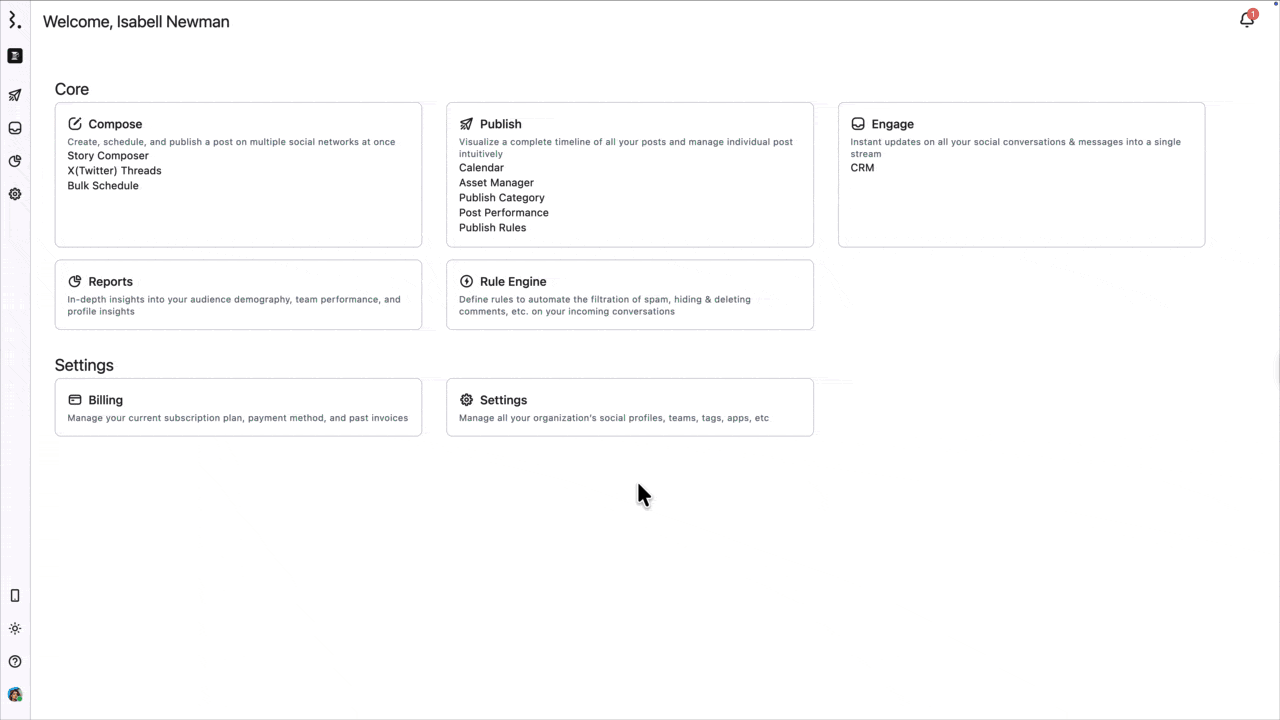Image resolution: width=1280 pixels, height=720 pixels.
Task: Click the mobile device icon in sidebar
Action: point(15,596)
